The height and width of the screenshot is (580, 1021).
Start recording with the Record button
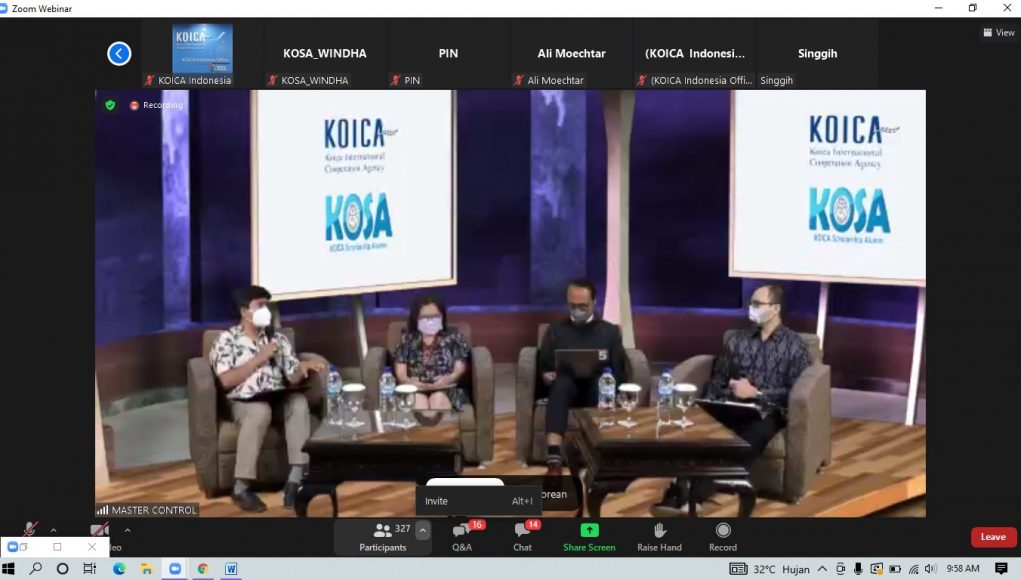click(x=723, y=536)
